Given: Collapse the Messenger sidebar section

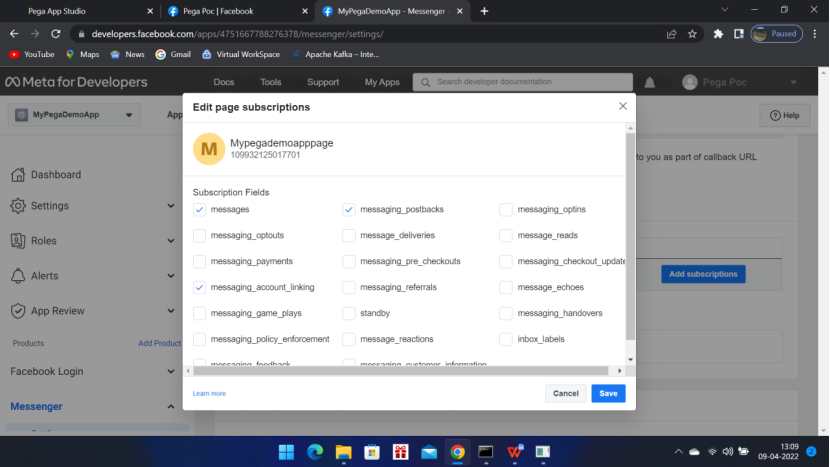Looking at the screenshot, I should coord(170,407).
